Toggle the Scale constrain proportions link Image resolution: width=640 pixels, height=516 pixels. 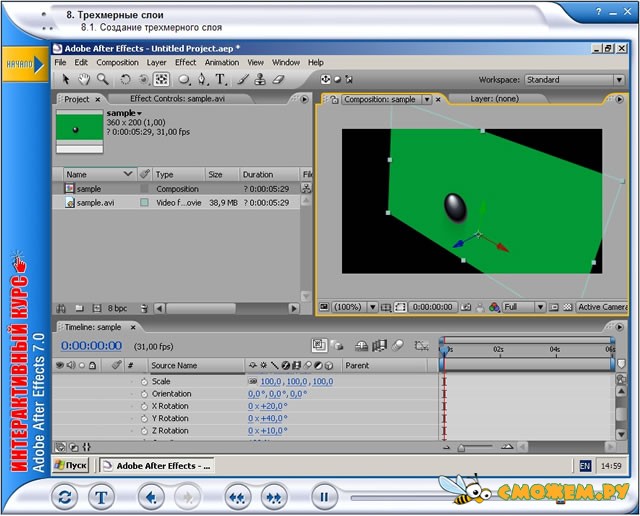253,381
